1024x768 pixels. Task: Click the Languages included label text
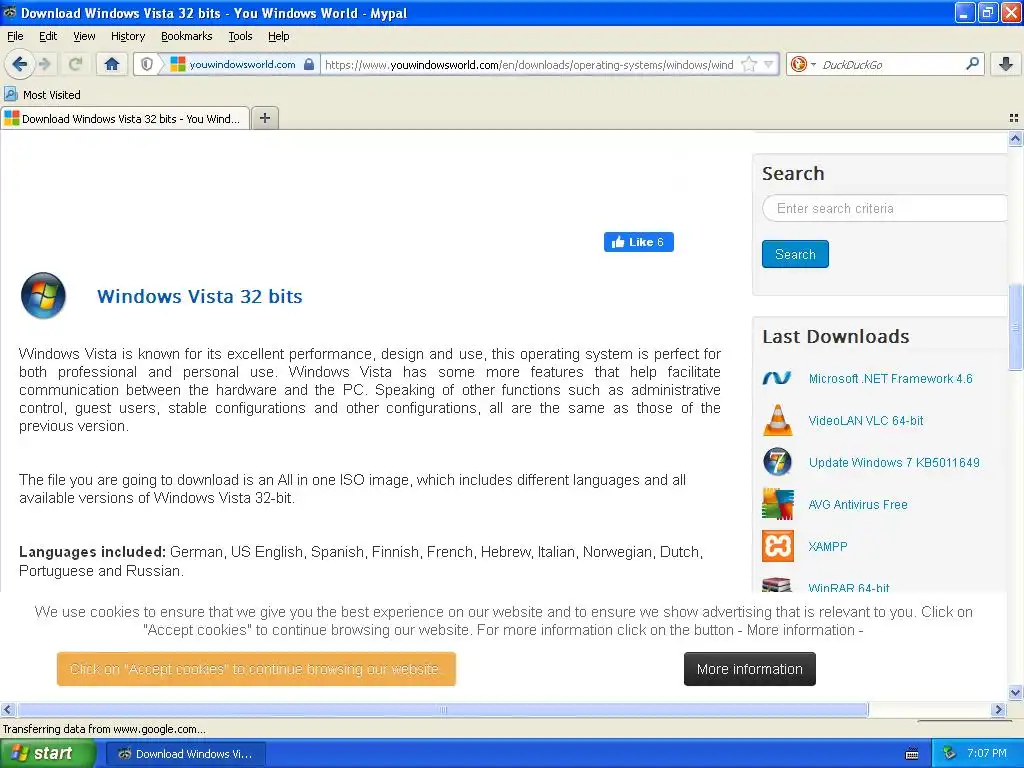pos(92,552)
